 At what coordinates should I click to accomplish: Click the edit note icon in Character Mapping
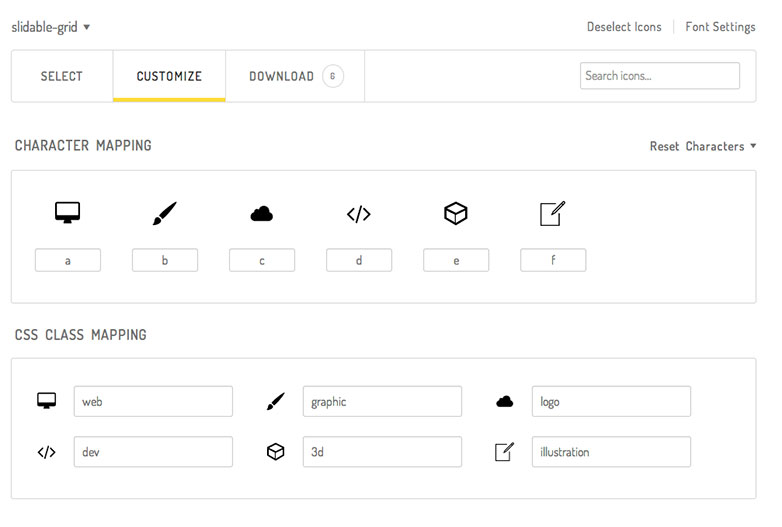pyautogui.click(x=553, y=213)
